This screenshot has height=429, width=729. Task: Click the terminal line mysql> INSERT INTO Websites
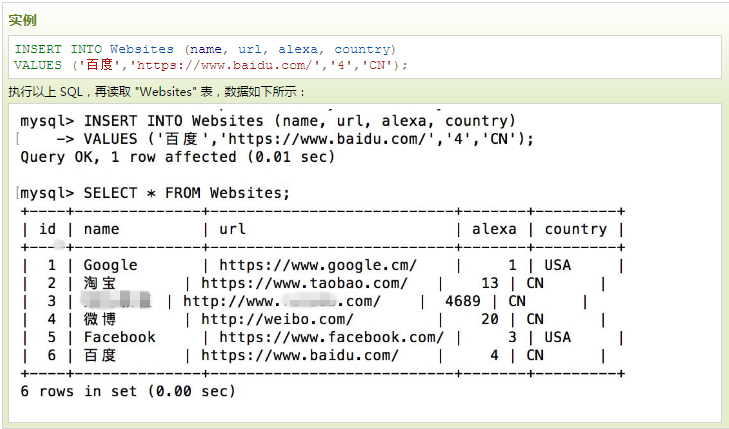tap(268, 121)
